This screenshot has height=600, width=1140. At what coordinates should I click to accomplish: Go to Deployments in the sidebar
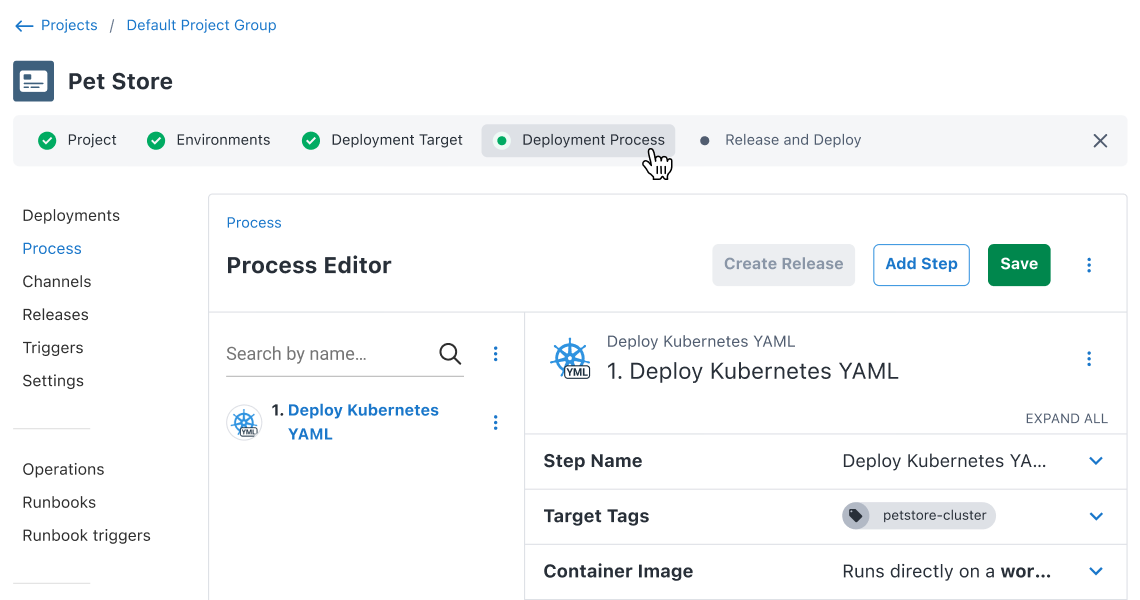[71, 215]
